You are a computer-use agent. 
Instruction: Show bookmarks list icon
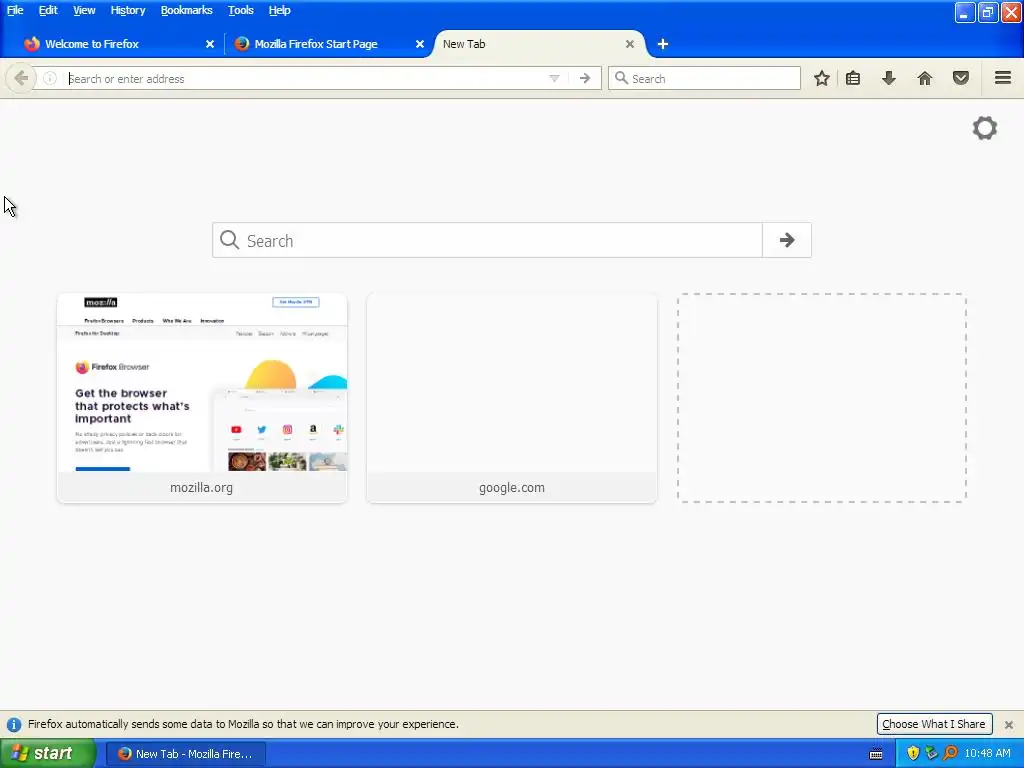point(853,78)
